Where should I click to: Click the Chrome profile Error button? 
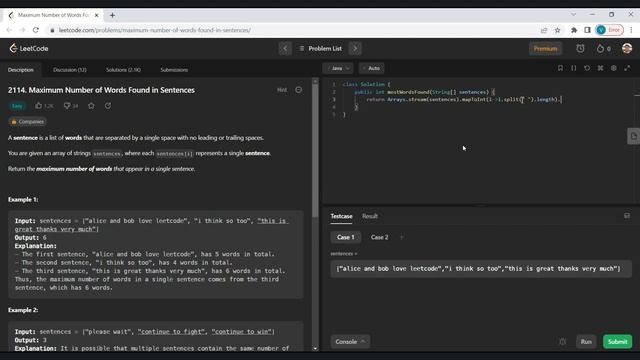click(609, 30)
